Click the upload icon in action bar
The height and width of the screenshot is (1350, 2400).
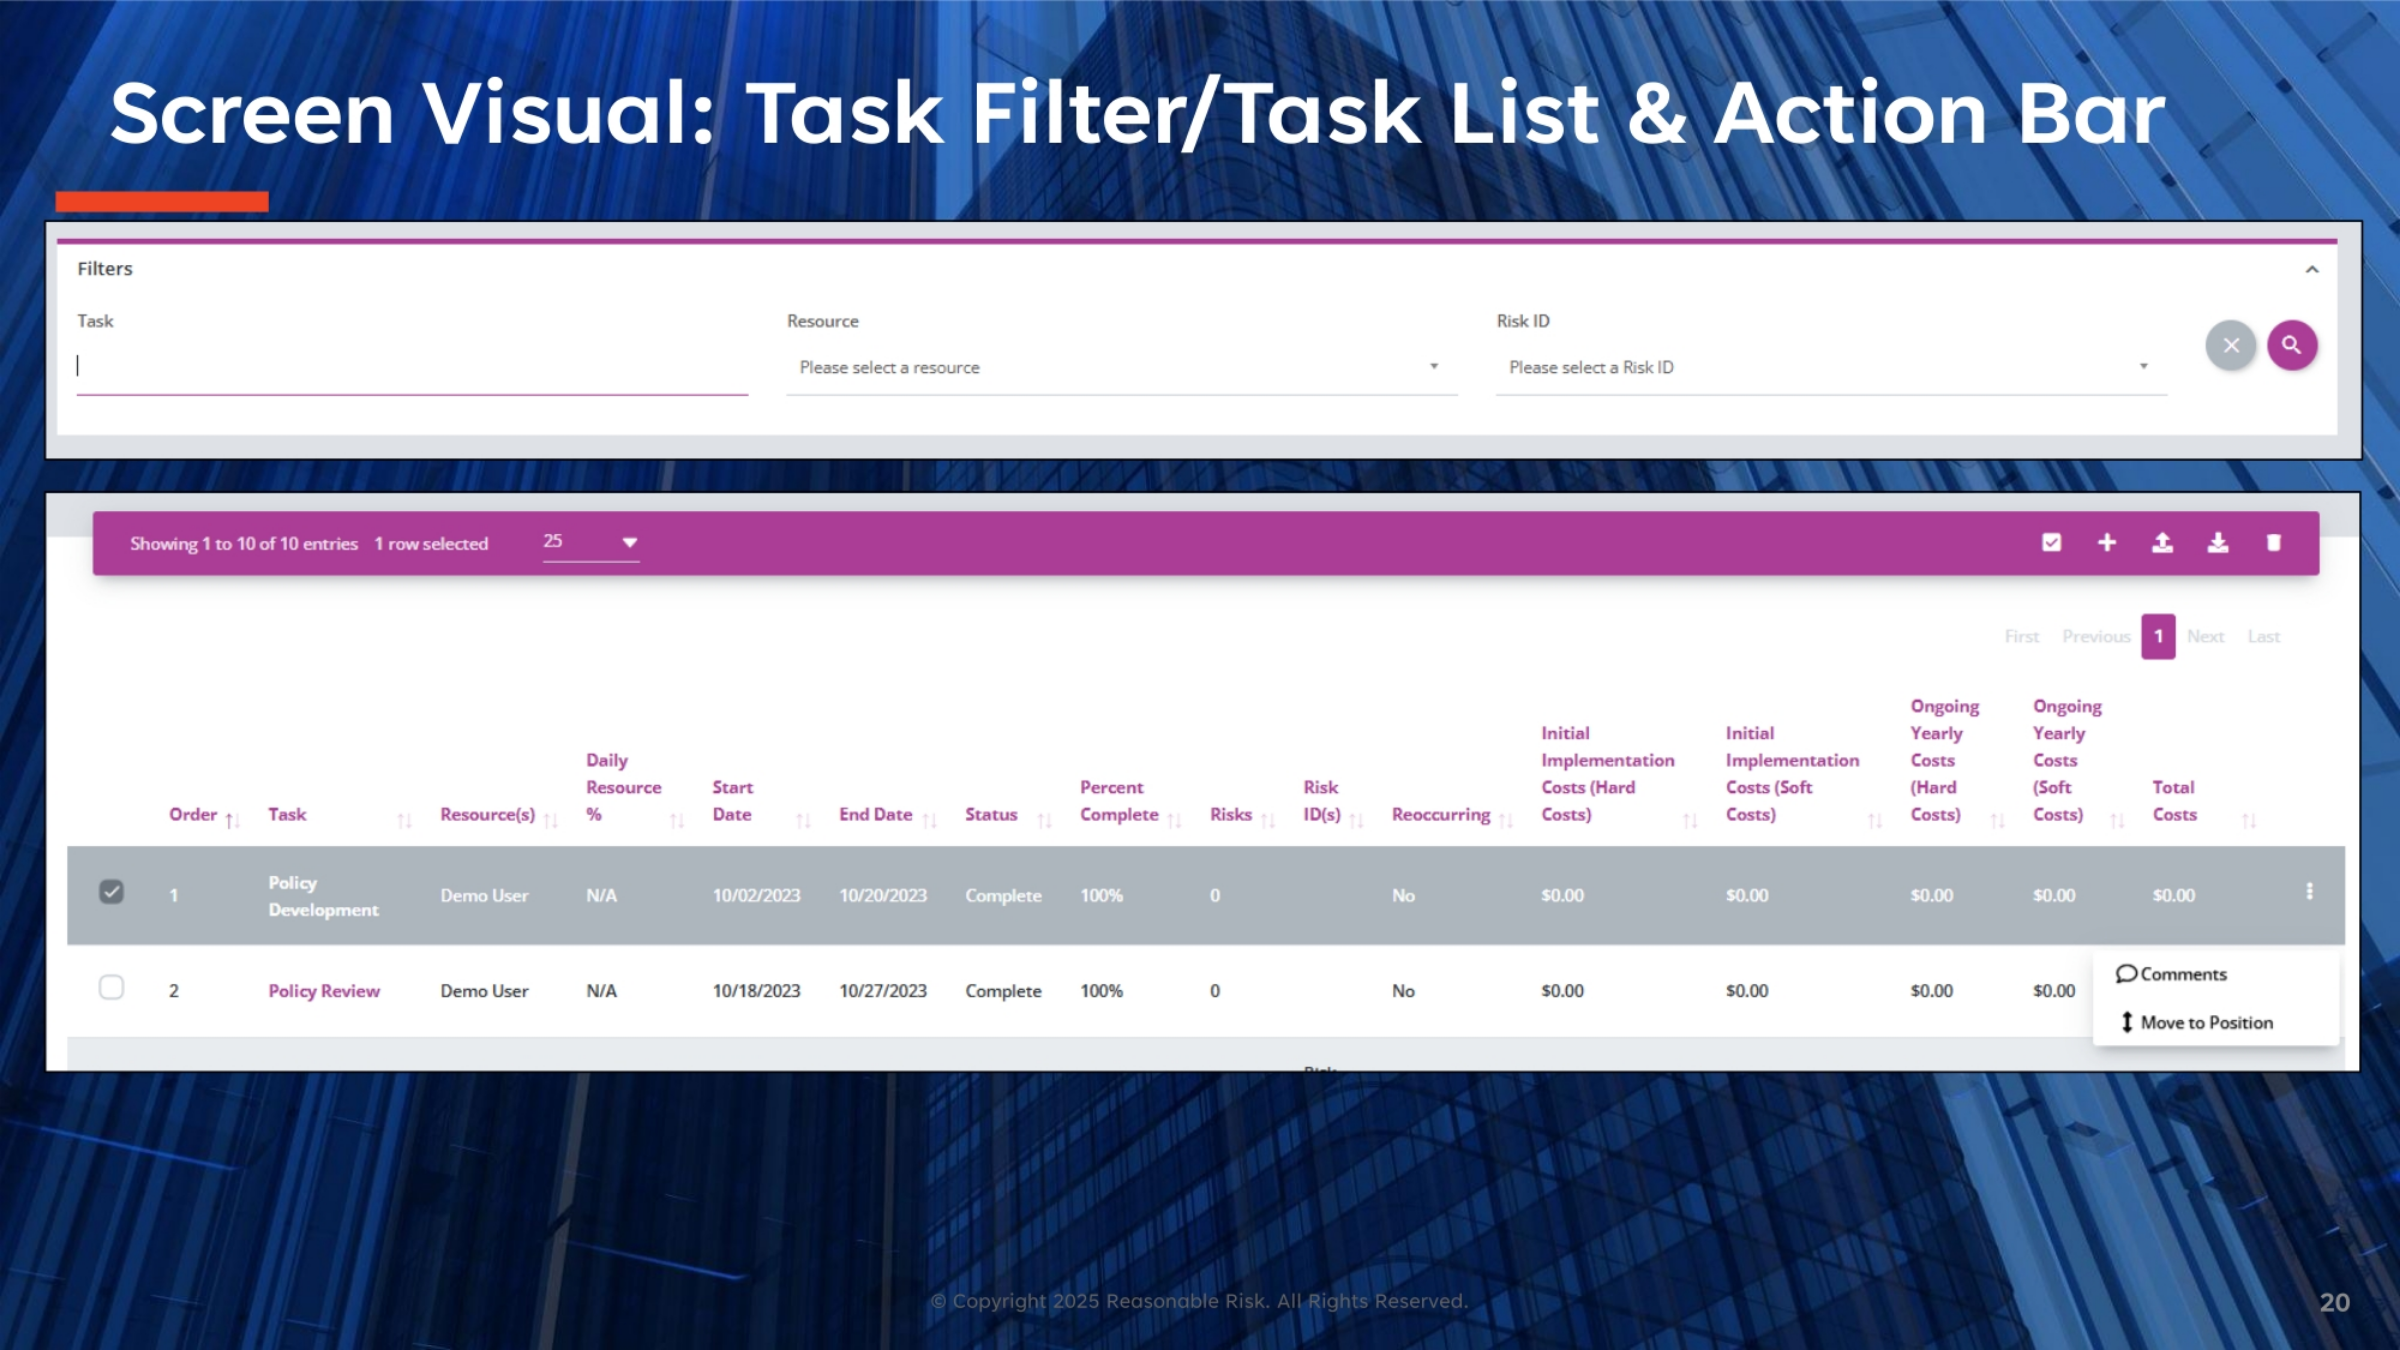[2162, 543]
